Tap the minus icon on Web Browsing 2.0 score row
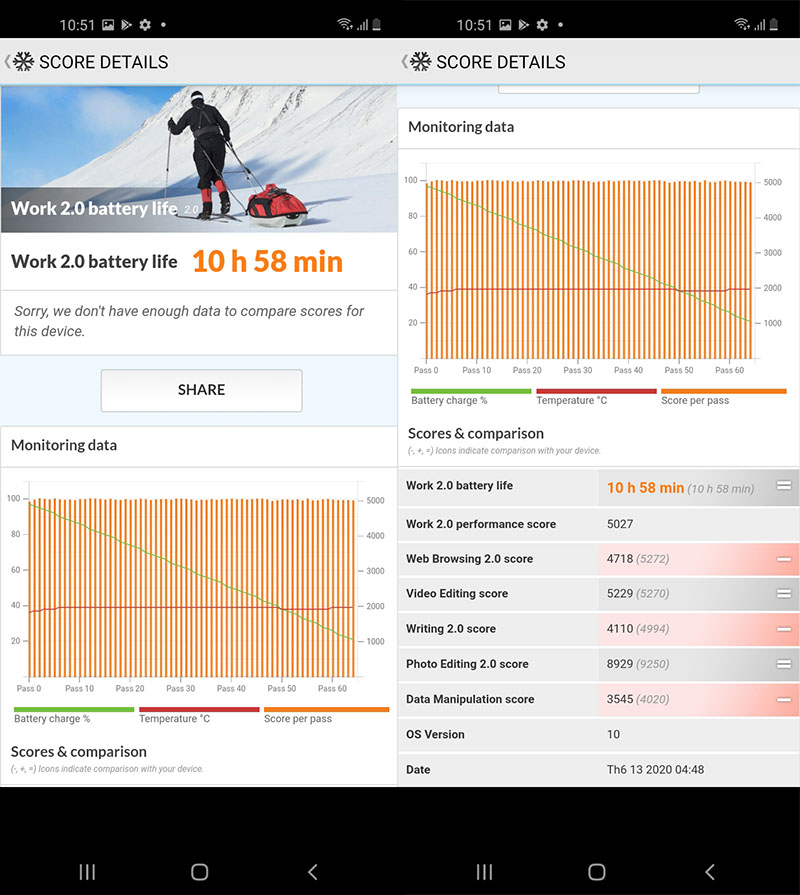This screenshot has height=895, width=800. click(784, 559)
